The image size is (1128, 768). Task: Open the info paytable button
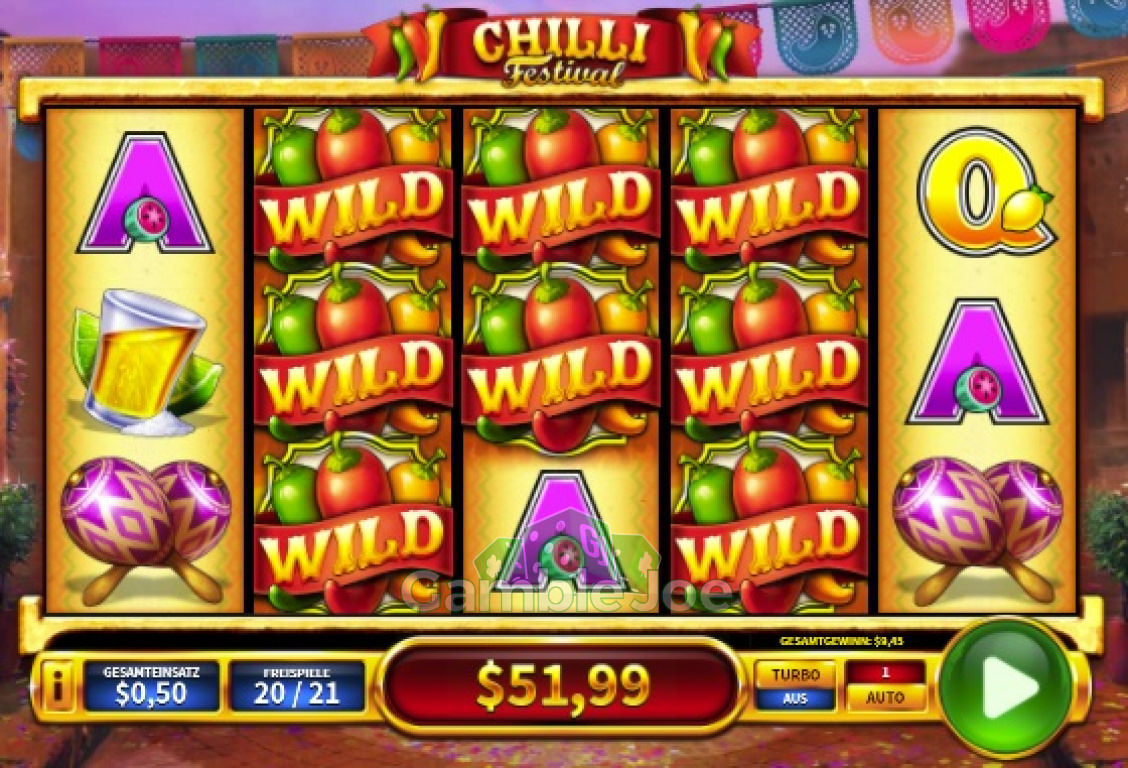[57, 686]
